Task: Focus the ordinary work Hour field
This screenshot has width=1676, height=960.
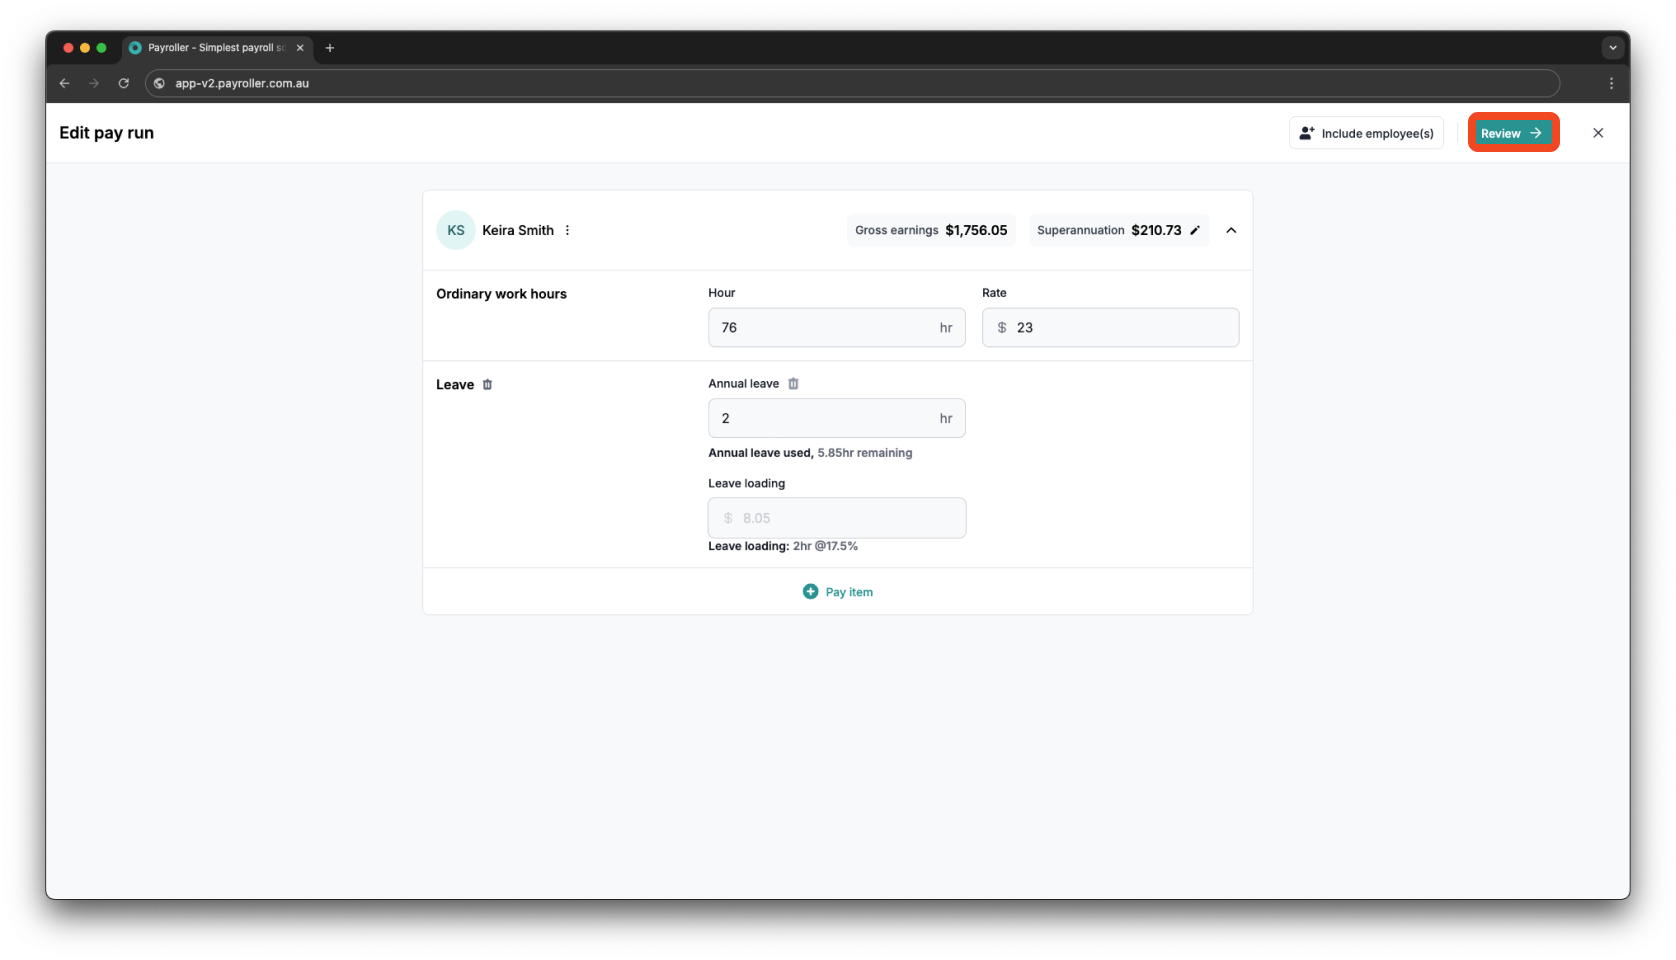Action: [x=837, y=328]
